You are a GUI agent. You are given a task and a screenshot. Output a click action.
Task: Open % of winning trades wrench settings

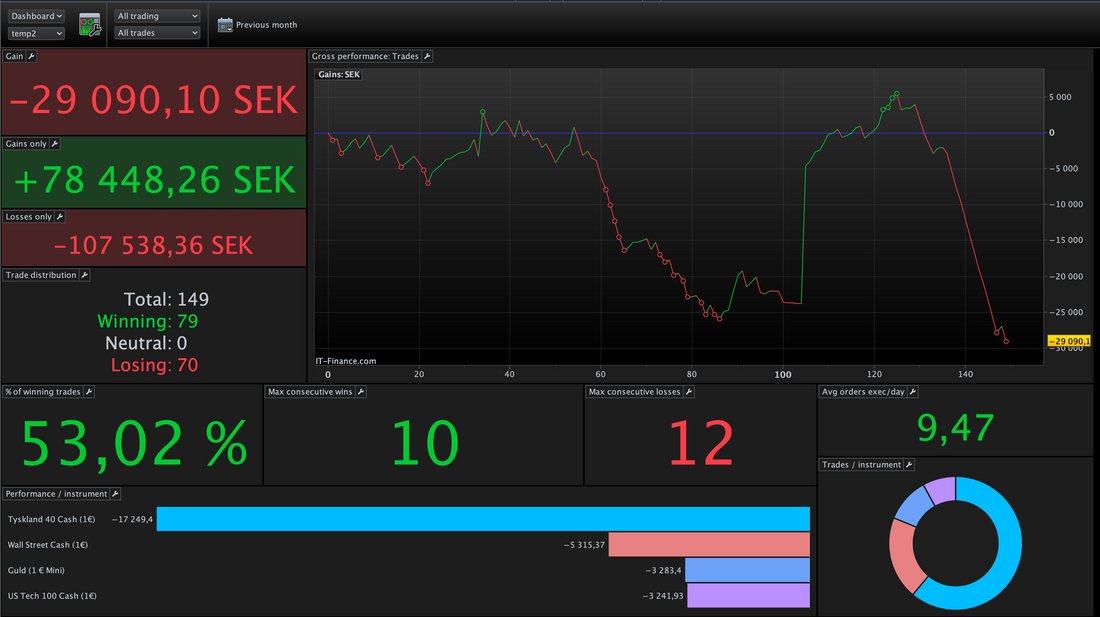[x=89, y=392]
